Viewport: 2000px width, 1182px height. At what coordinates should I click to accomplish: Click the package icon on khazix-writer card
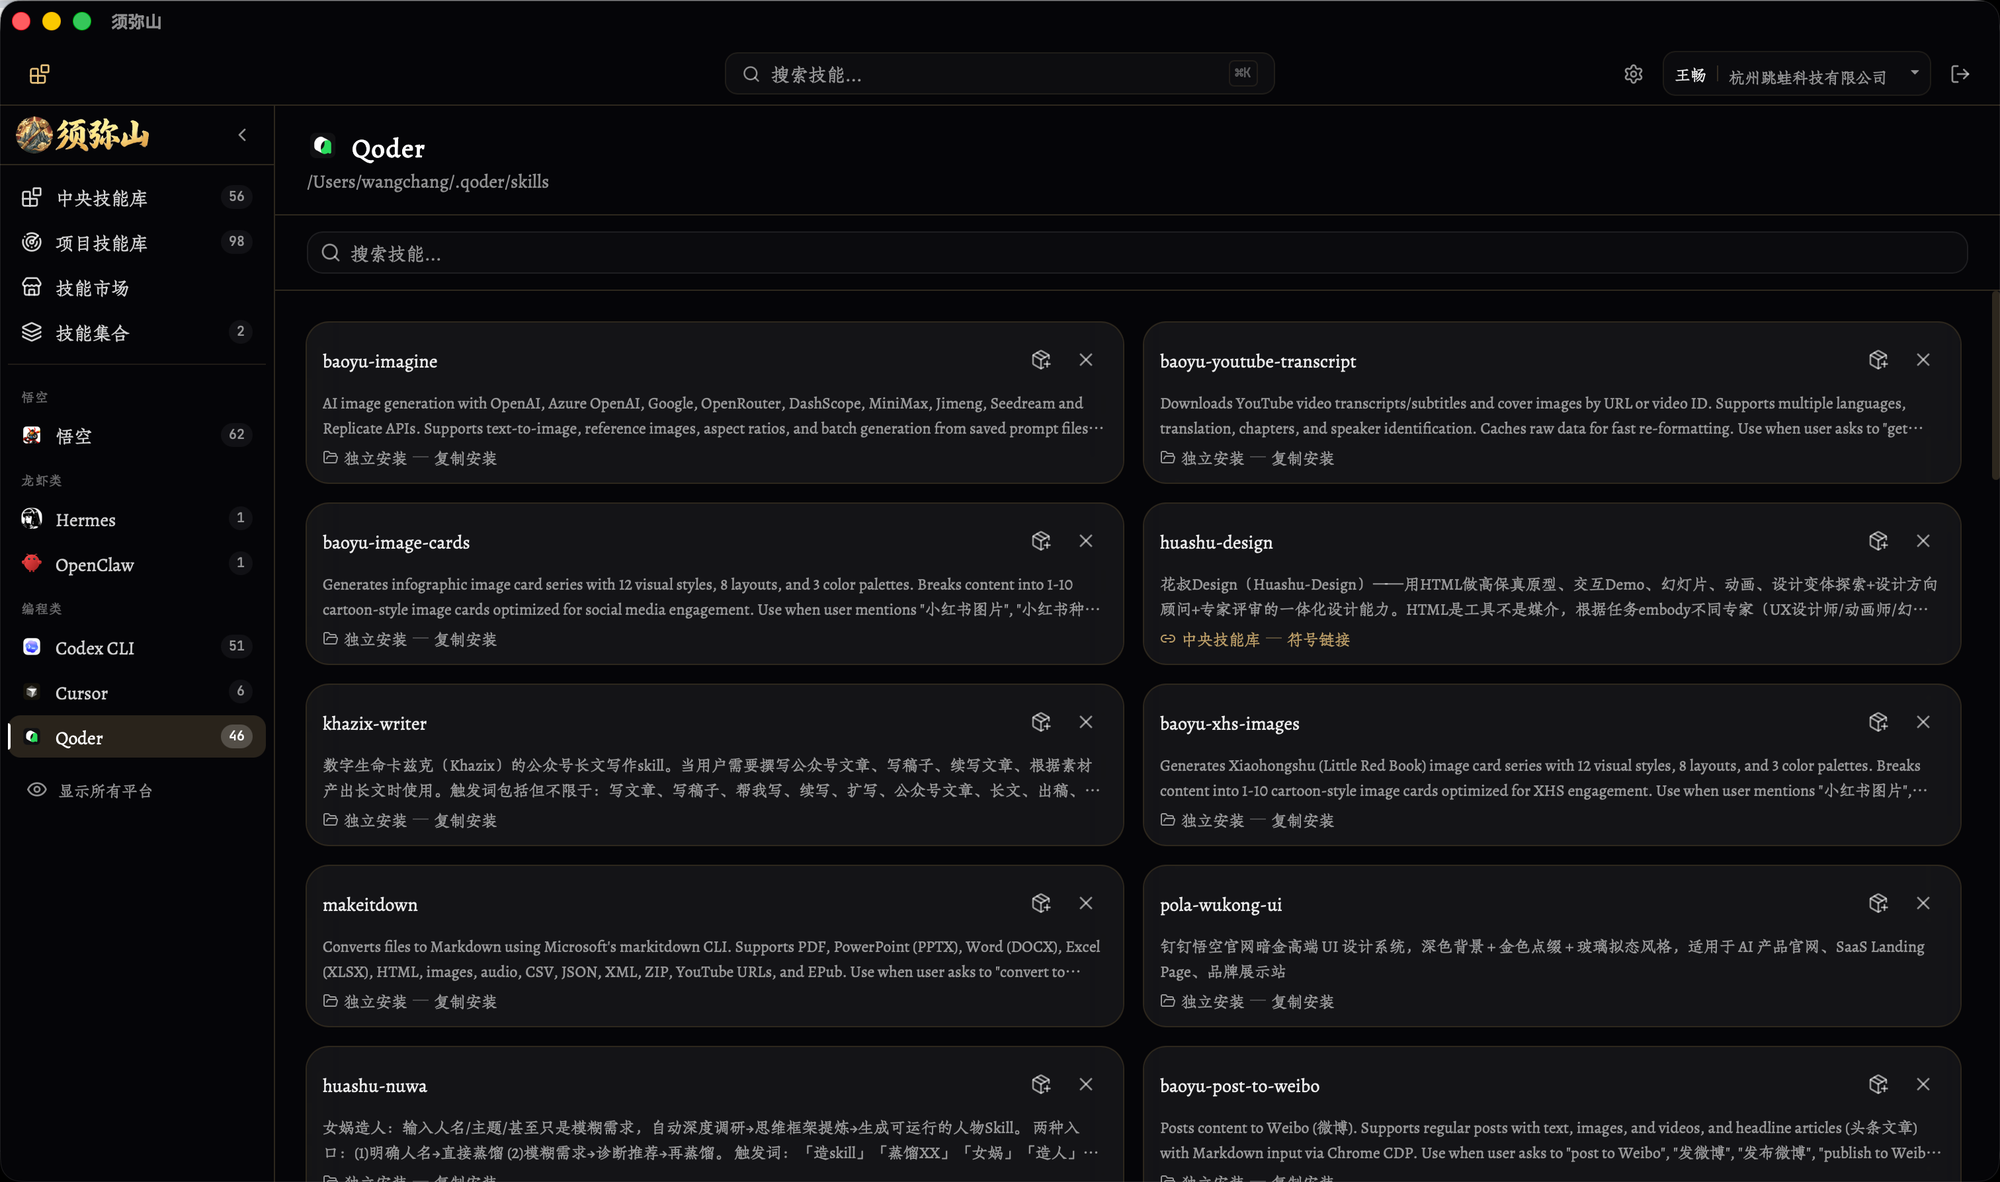coord(1041,722)
